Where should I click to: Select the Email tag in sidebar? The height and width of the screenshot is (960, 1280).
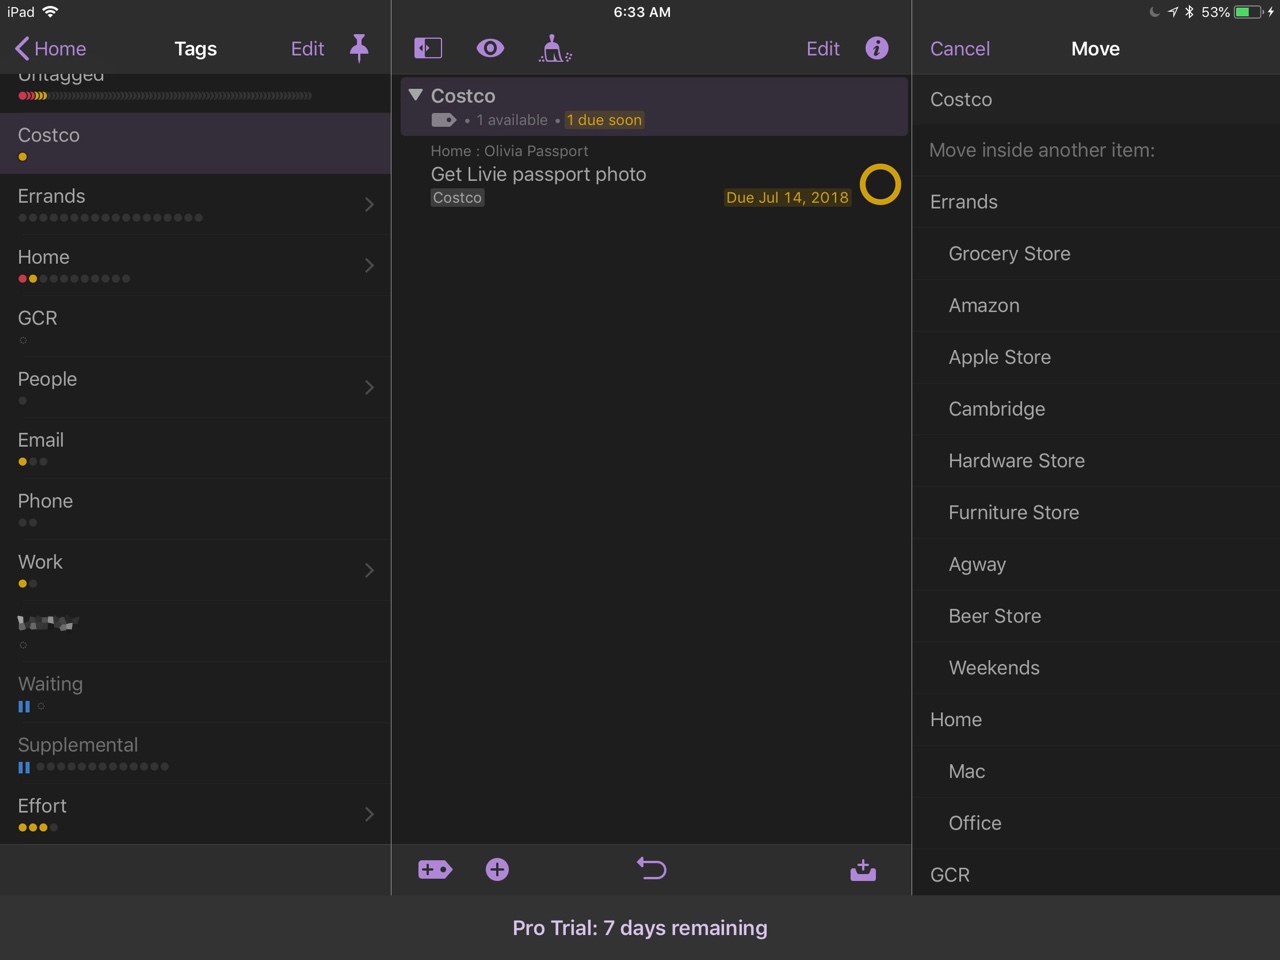point(195,448)
